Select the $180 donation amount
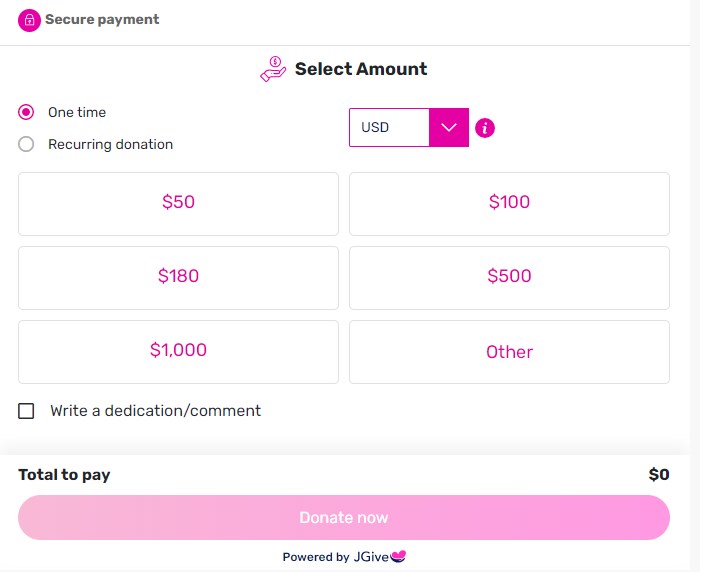This screenshot has height=572, width=706. point(178,278)
